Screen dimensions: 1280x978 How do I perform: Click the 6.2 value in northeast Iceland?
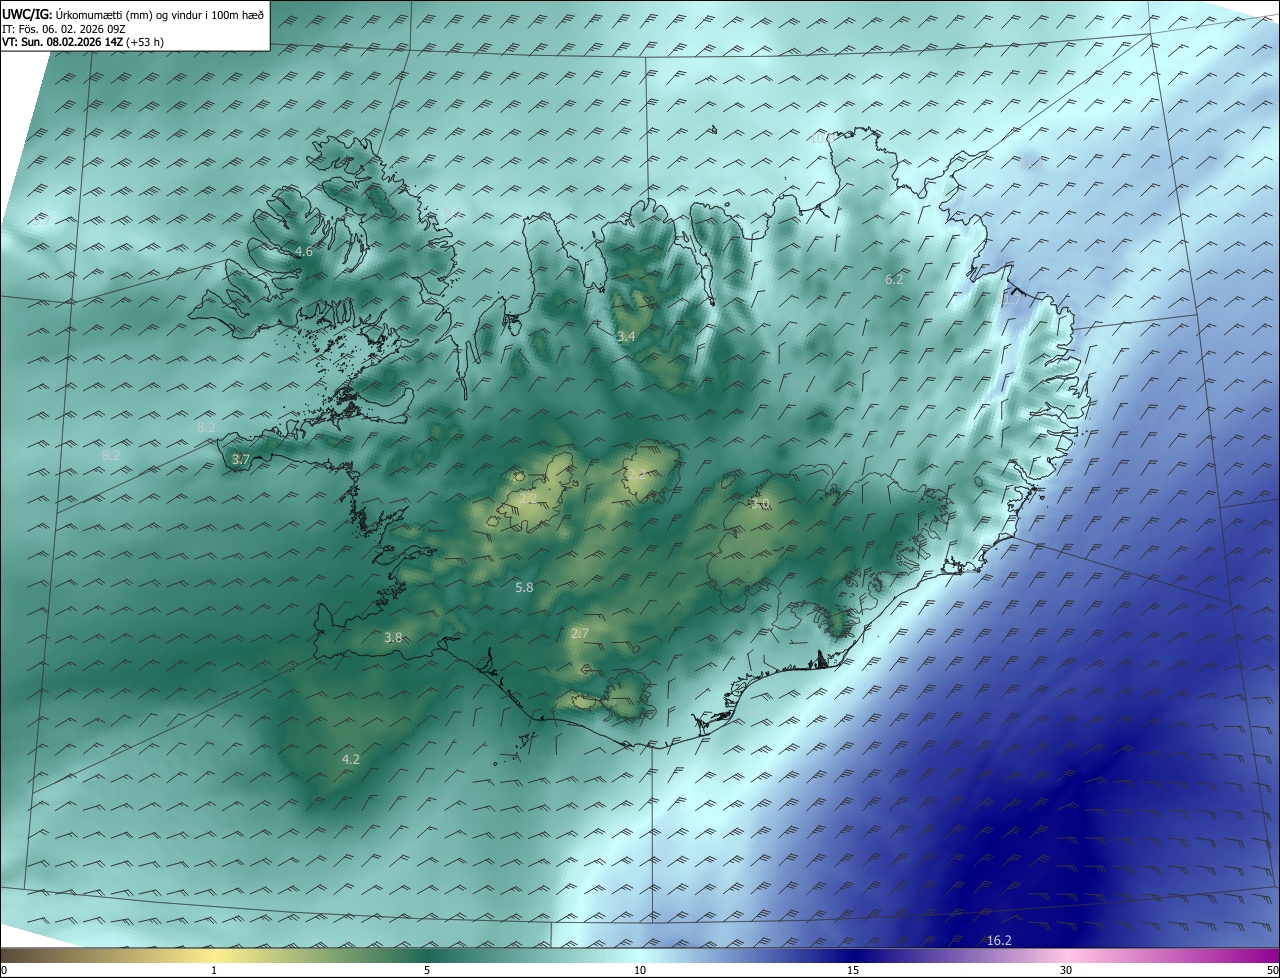tap(894, 280)
